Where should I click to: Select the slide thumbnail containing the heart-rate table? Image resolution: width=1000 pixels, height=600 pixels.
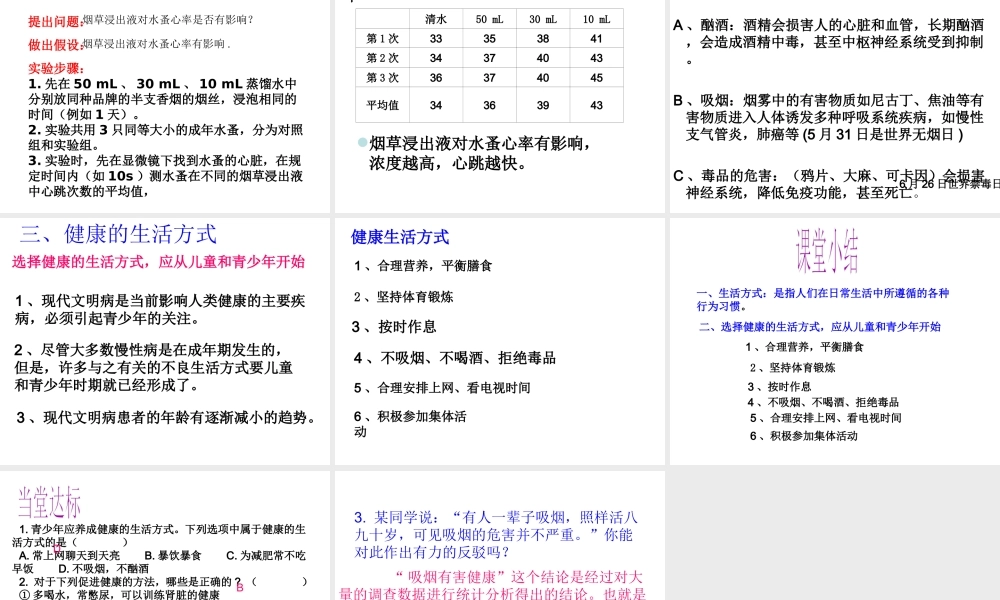coord(499,106)
